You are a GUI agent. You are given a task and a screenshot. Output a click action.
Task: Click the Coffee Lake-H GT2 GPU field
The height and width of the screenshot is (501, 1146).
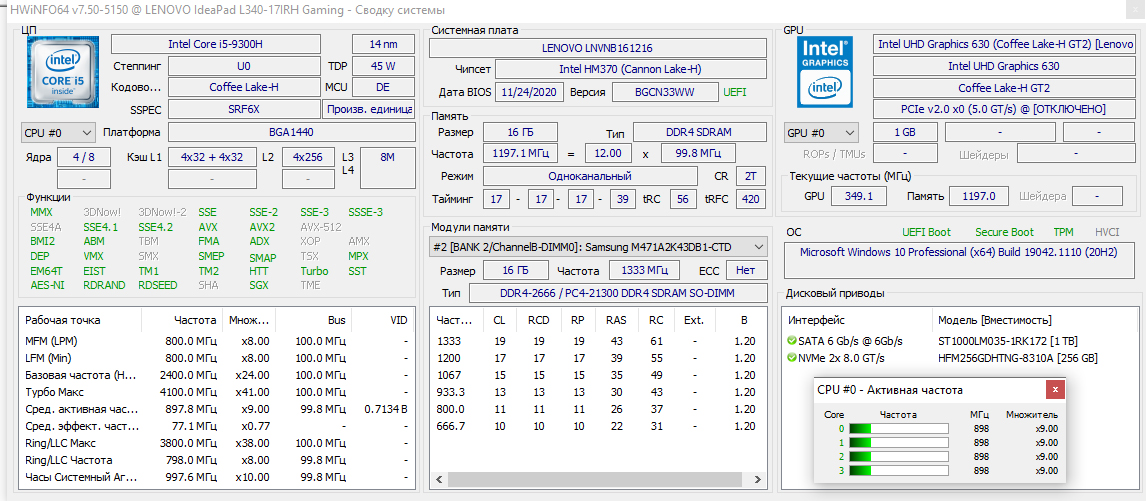1003,88
